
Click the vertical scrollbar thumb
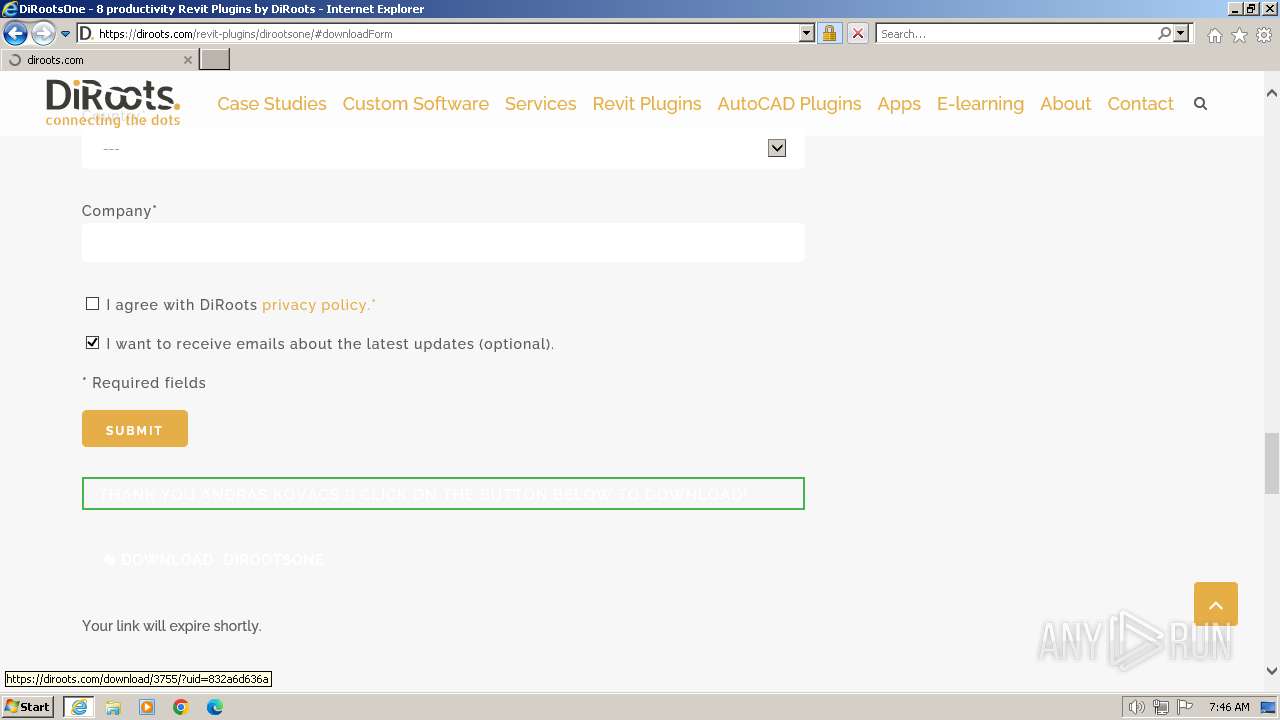pyautogui.click(x=1272, y=463)
